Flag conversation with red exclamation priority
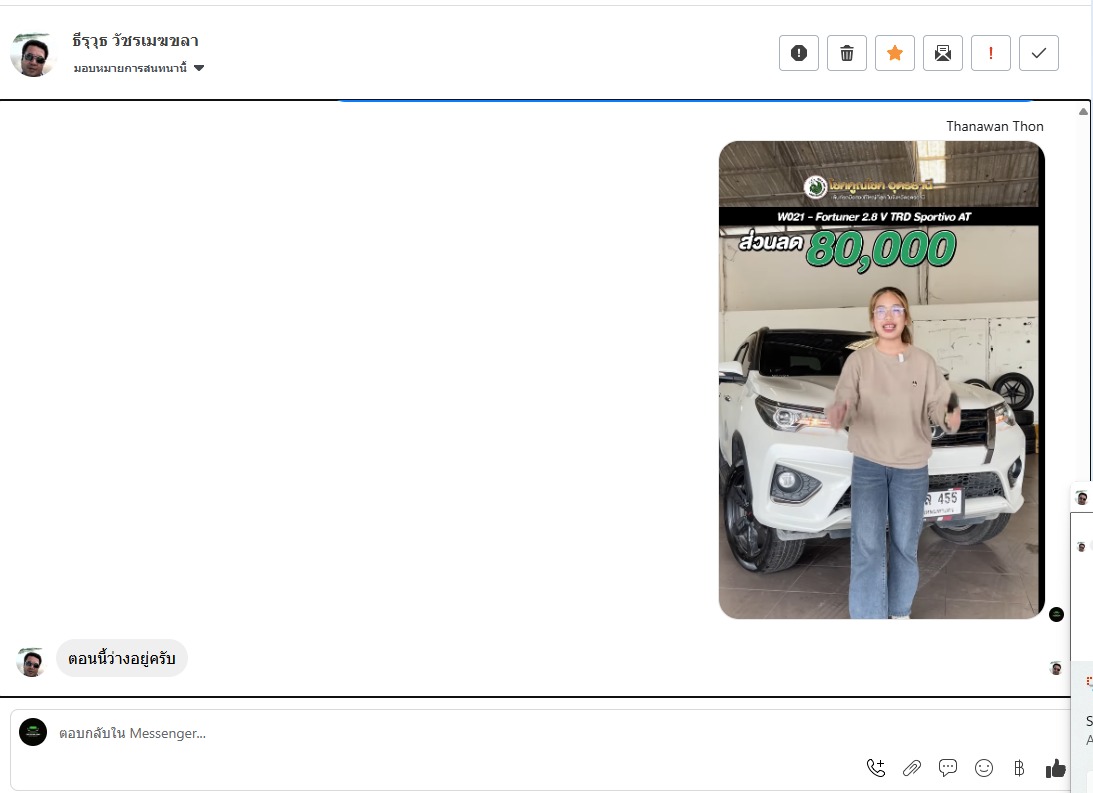Viewport: 1093px width, 793px height. click(x=990, y=53)
